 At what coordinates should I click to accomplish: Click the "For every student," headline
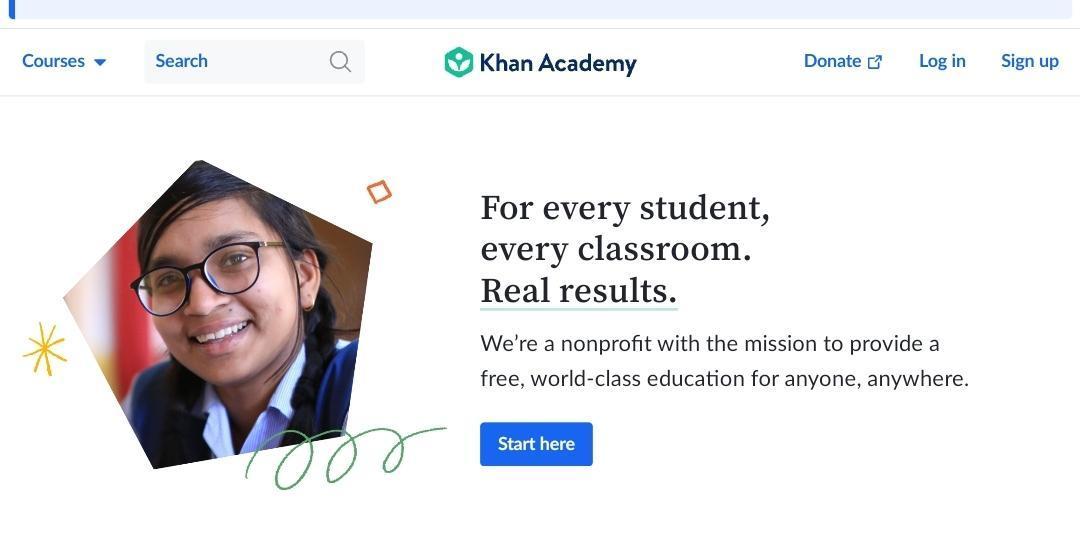coord(625,209)
